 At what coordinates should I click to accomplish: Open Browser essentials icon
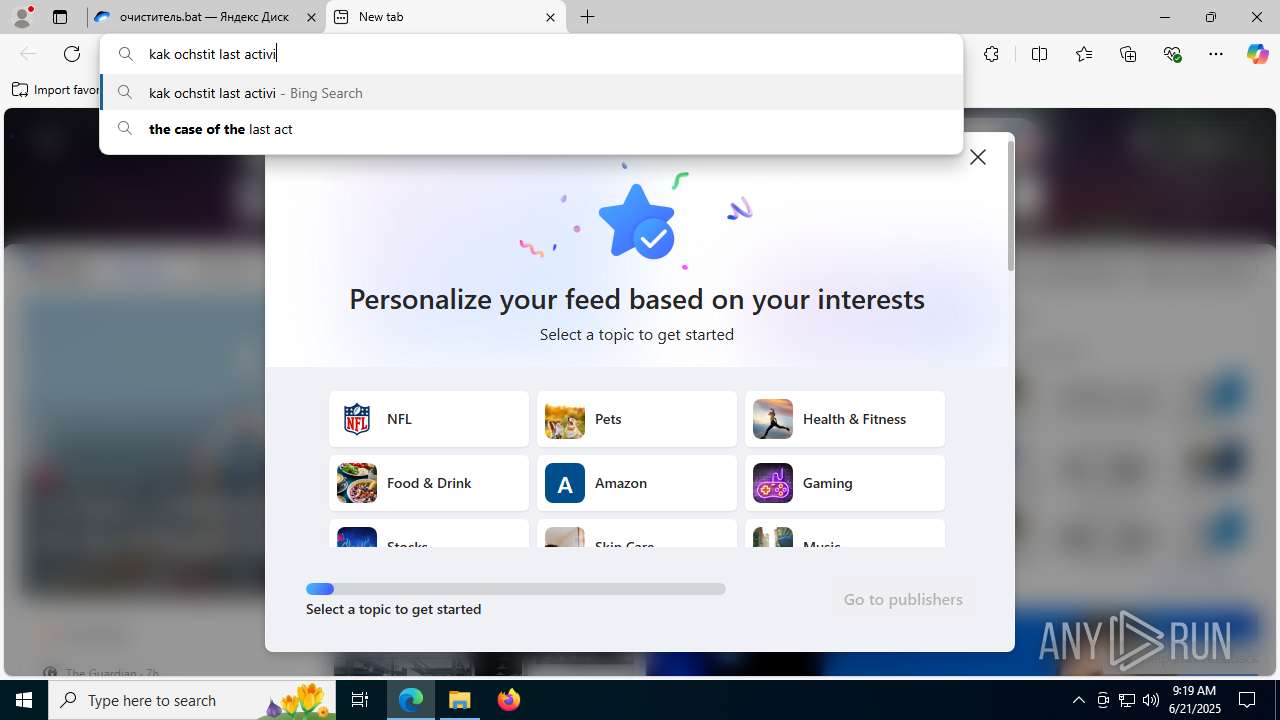(x=1173, y=54)
